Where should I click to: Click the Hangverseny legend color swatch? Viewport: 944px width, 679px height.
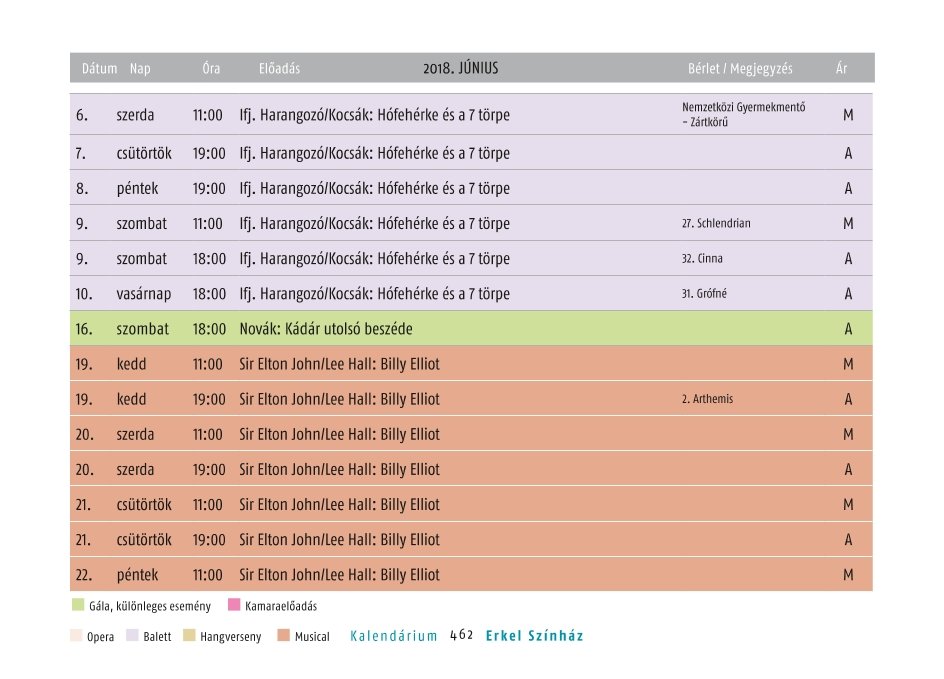click(189, 636)
